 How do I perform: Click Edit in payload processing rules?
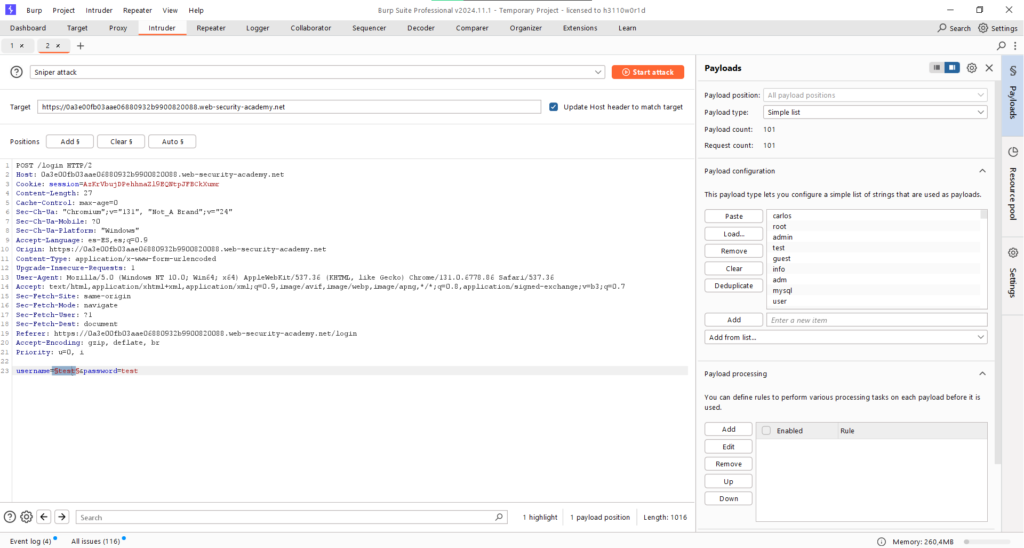(728, 447)
